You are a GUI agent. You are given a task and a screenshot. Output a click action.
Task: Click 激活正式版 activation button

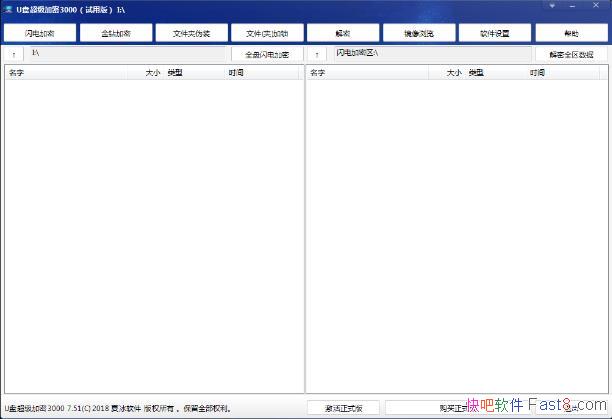[x=343, y=408]
